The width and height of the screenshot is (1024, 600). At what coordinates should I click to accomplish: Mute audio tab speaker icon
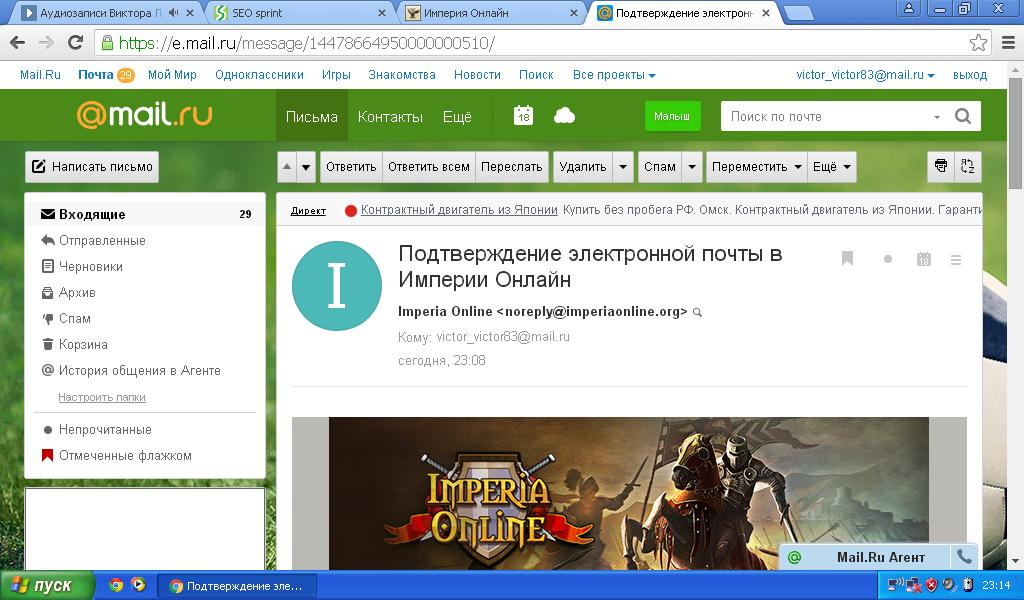click(173, 12)
